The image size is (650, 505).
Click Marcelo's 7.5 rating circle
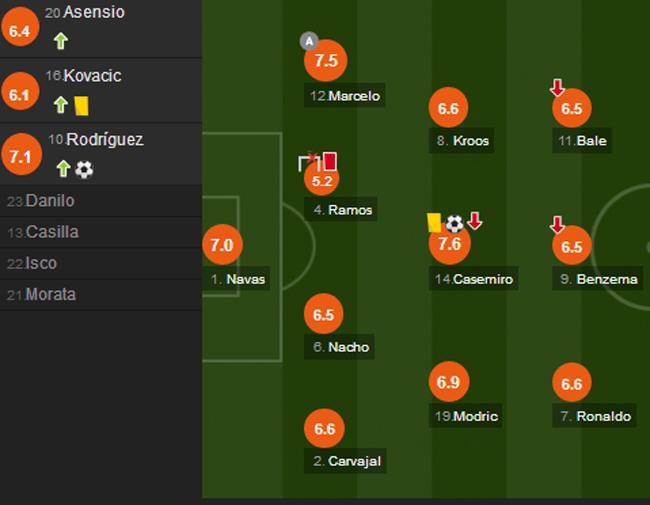tap(325, 61)
